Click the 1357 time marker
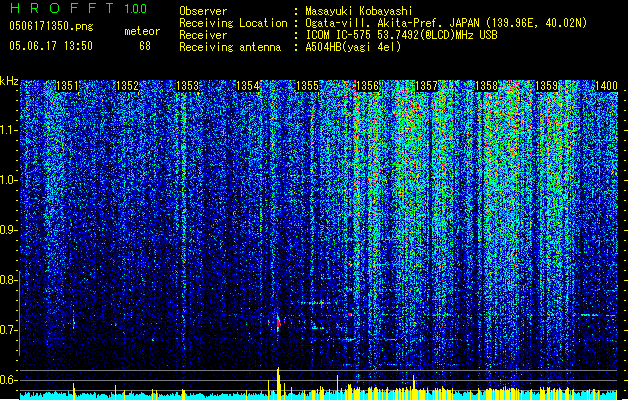 point(426,86)
